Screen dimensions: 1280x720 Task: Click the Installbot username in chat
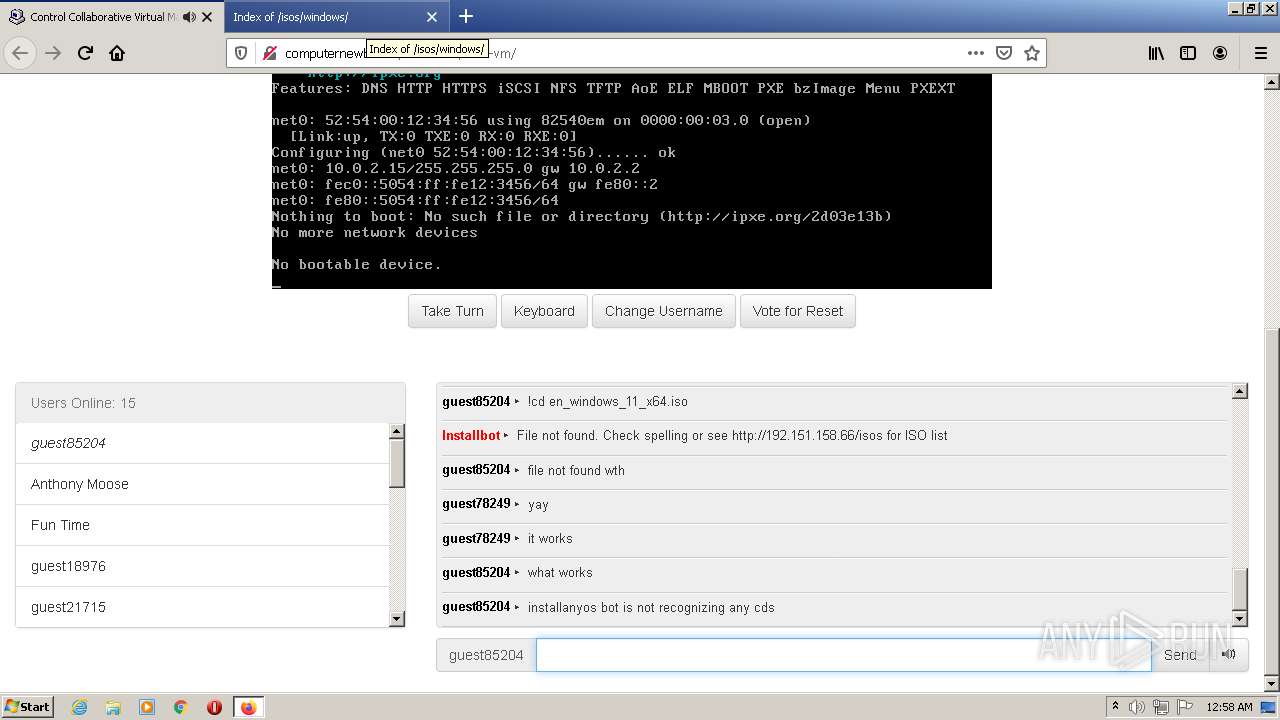point(471,436)
